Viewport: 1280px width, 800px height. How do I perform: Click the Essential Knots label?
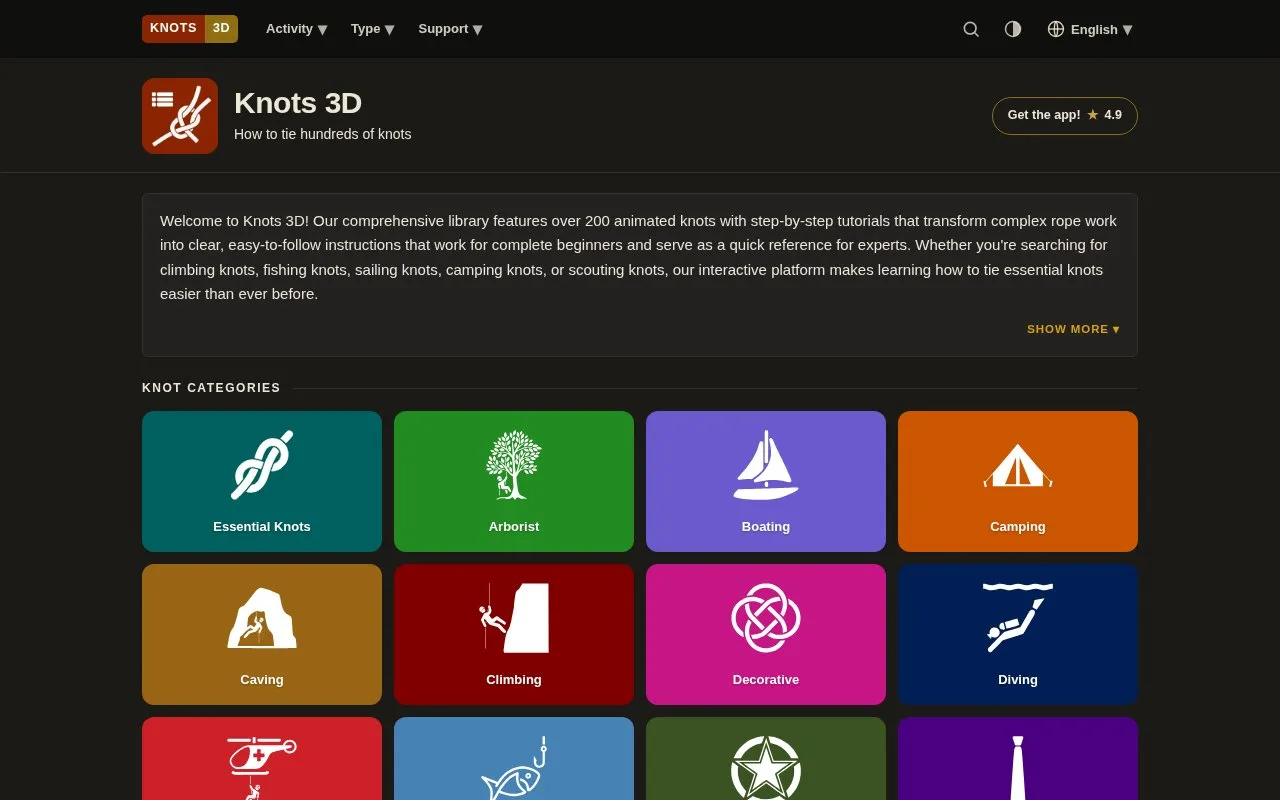(262, 527)
